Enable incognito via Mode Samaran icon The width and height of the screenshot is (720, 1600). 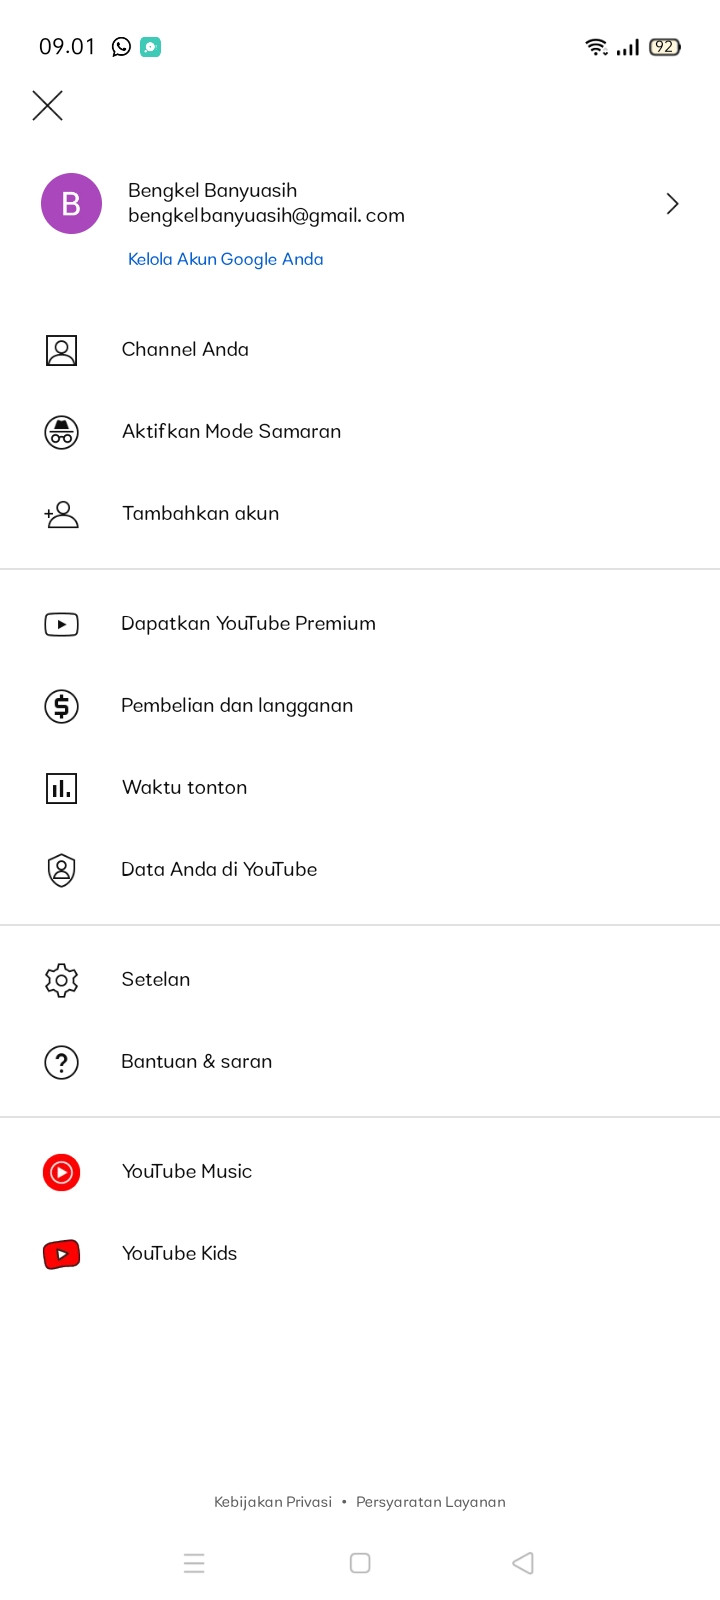(61, 432)
